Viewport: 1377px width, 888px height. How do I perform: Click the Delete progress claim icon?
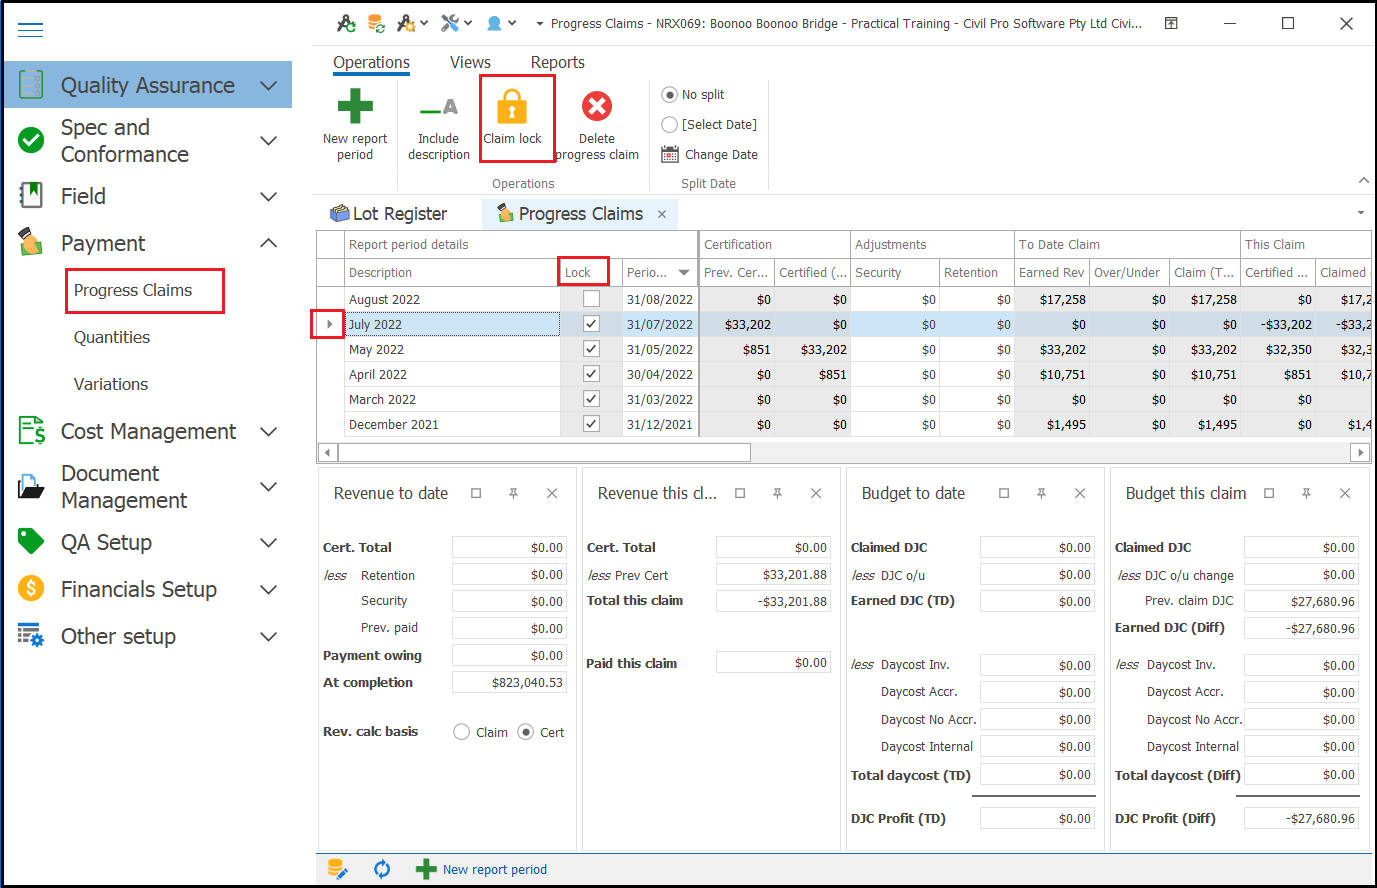[597, 106]
